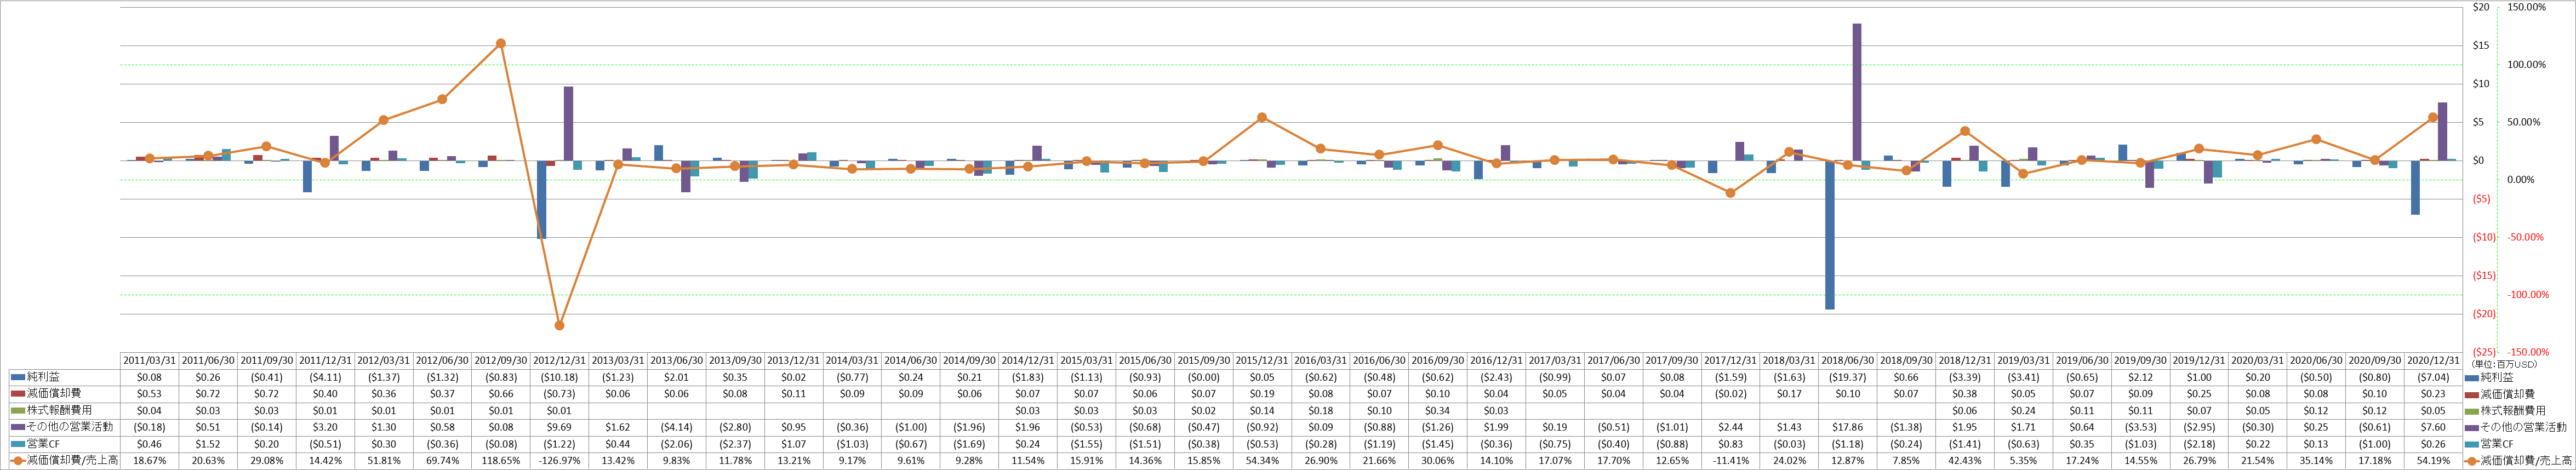Click the blue bar for 2020/12/31
The width and height of the screenshot is (2576, 470).
pos(2415,187)
